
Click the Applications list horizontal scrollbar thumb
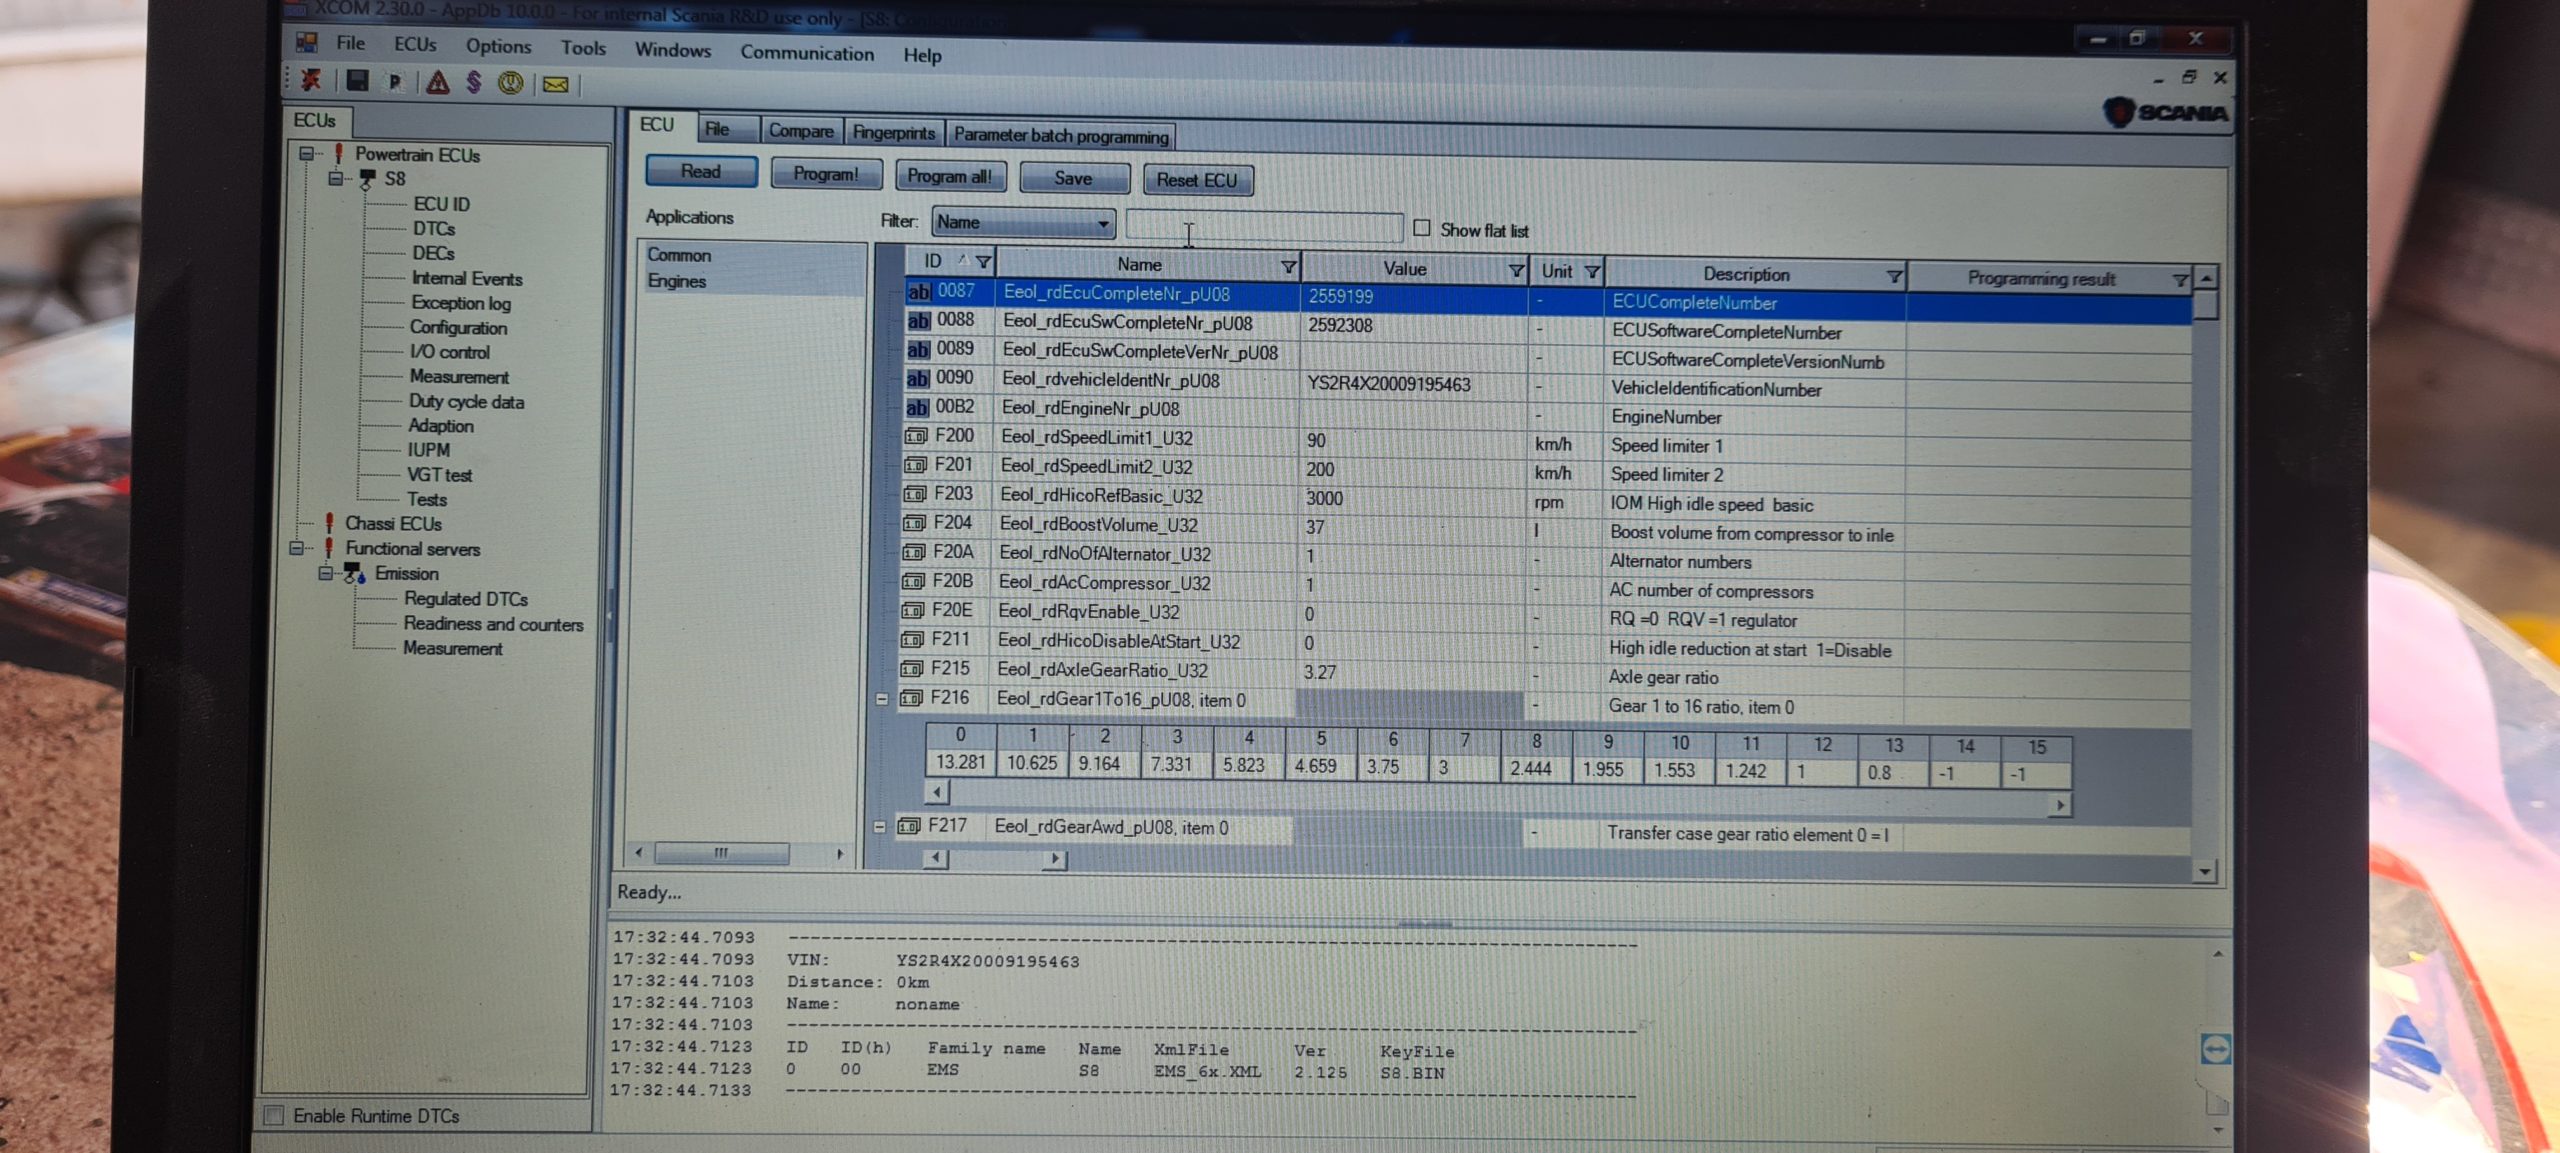[721, 853]
